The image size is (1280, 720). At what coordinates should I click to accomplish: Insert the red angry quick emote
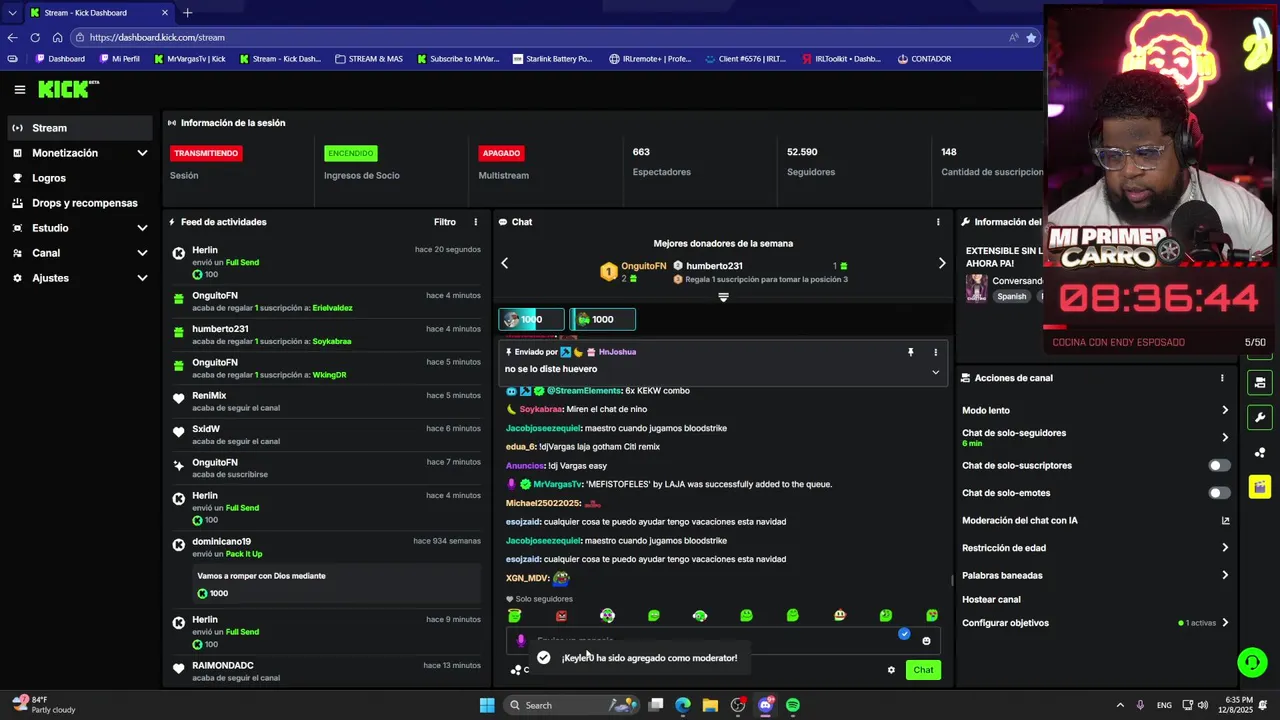click(561, 616)
